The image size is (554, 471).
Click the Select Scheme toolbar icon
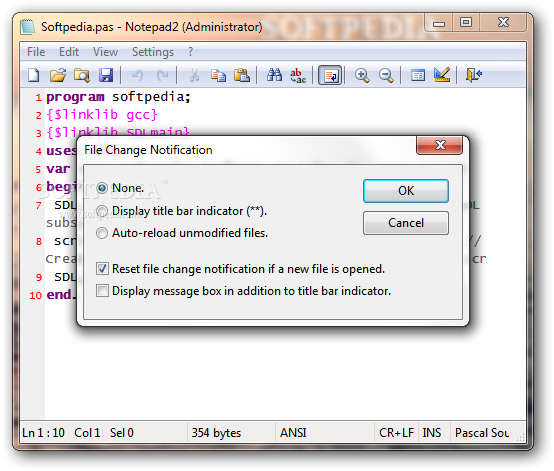418,75
